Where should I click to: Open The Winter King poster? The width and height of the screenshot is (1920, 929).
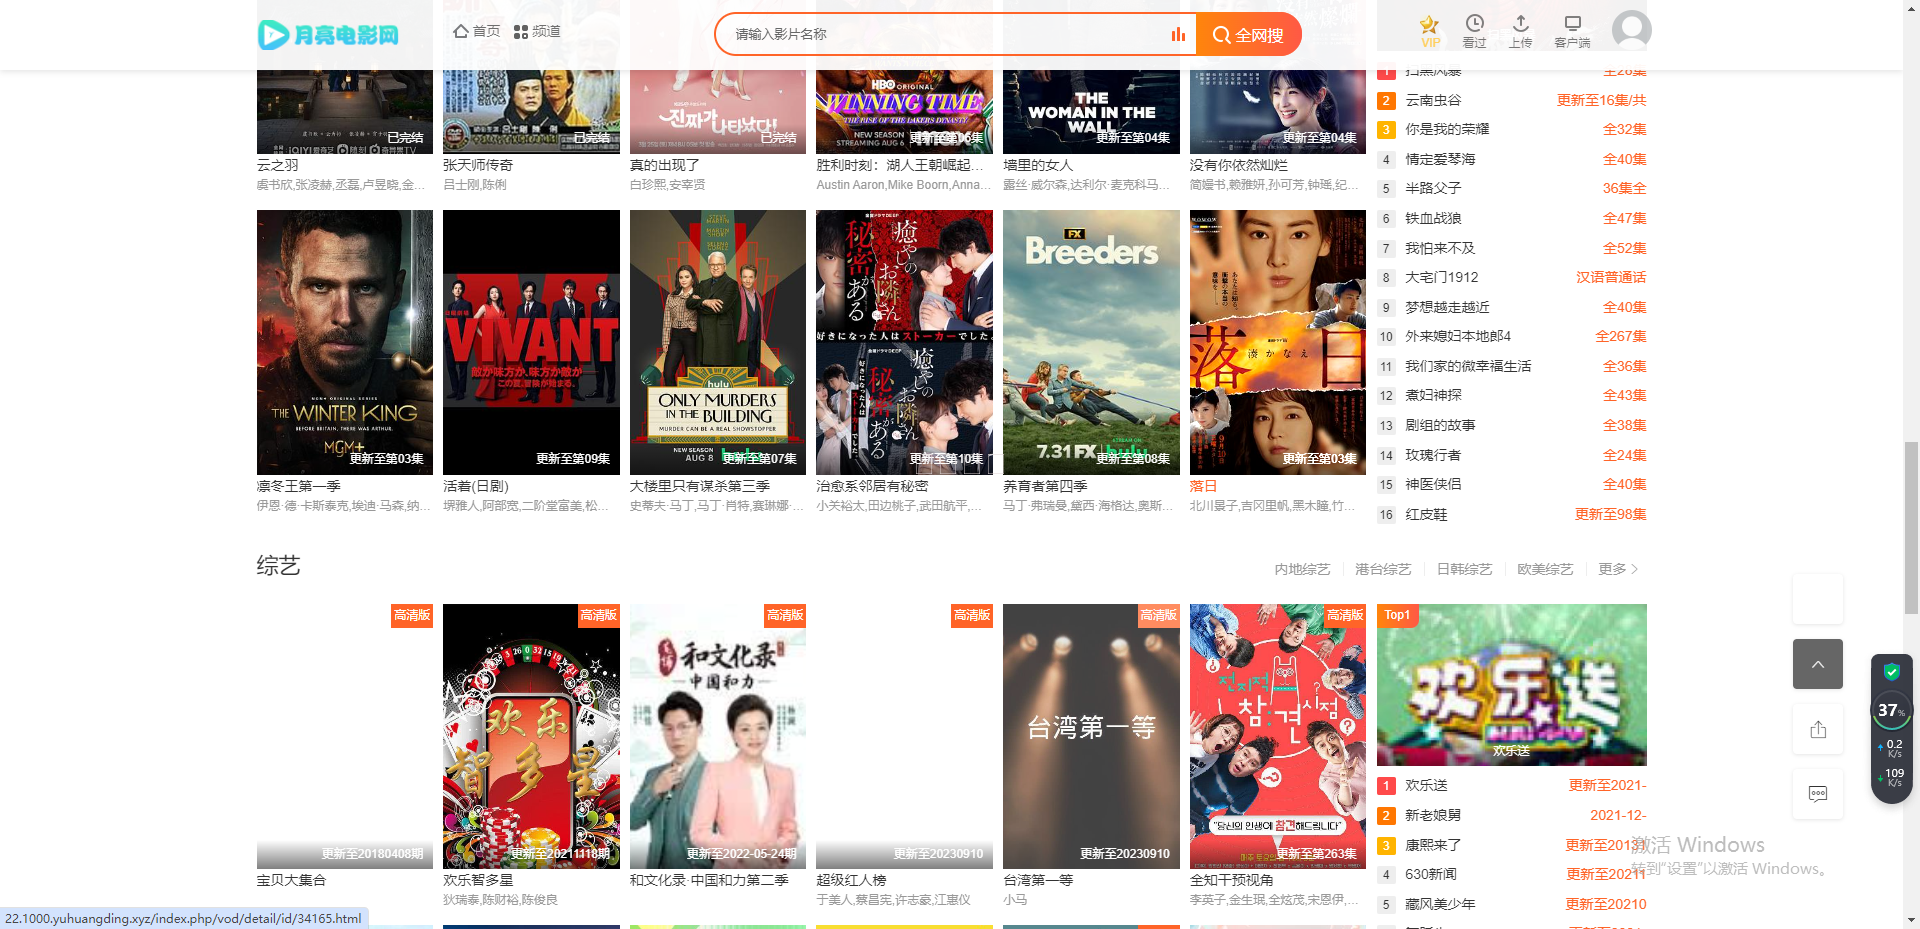click(345, 342)
